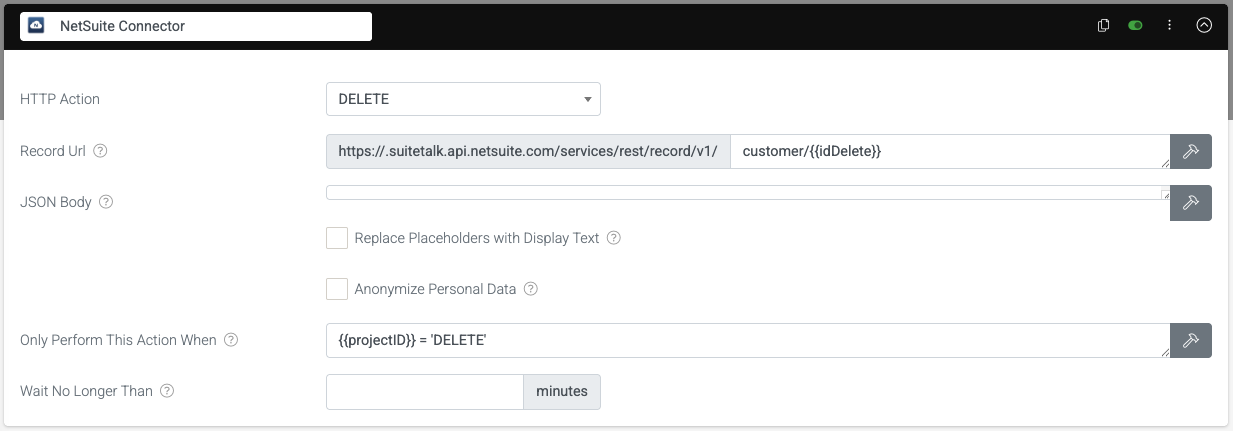
Task: Toggle the green enable switch in header
Action: click(1135, 26)
